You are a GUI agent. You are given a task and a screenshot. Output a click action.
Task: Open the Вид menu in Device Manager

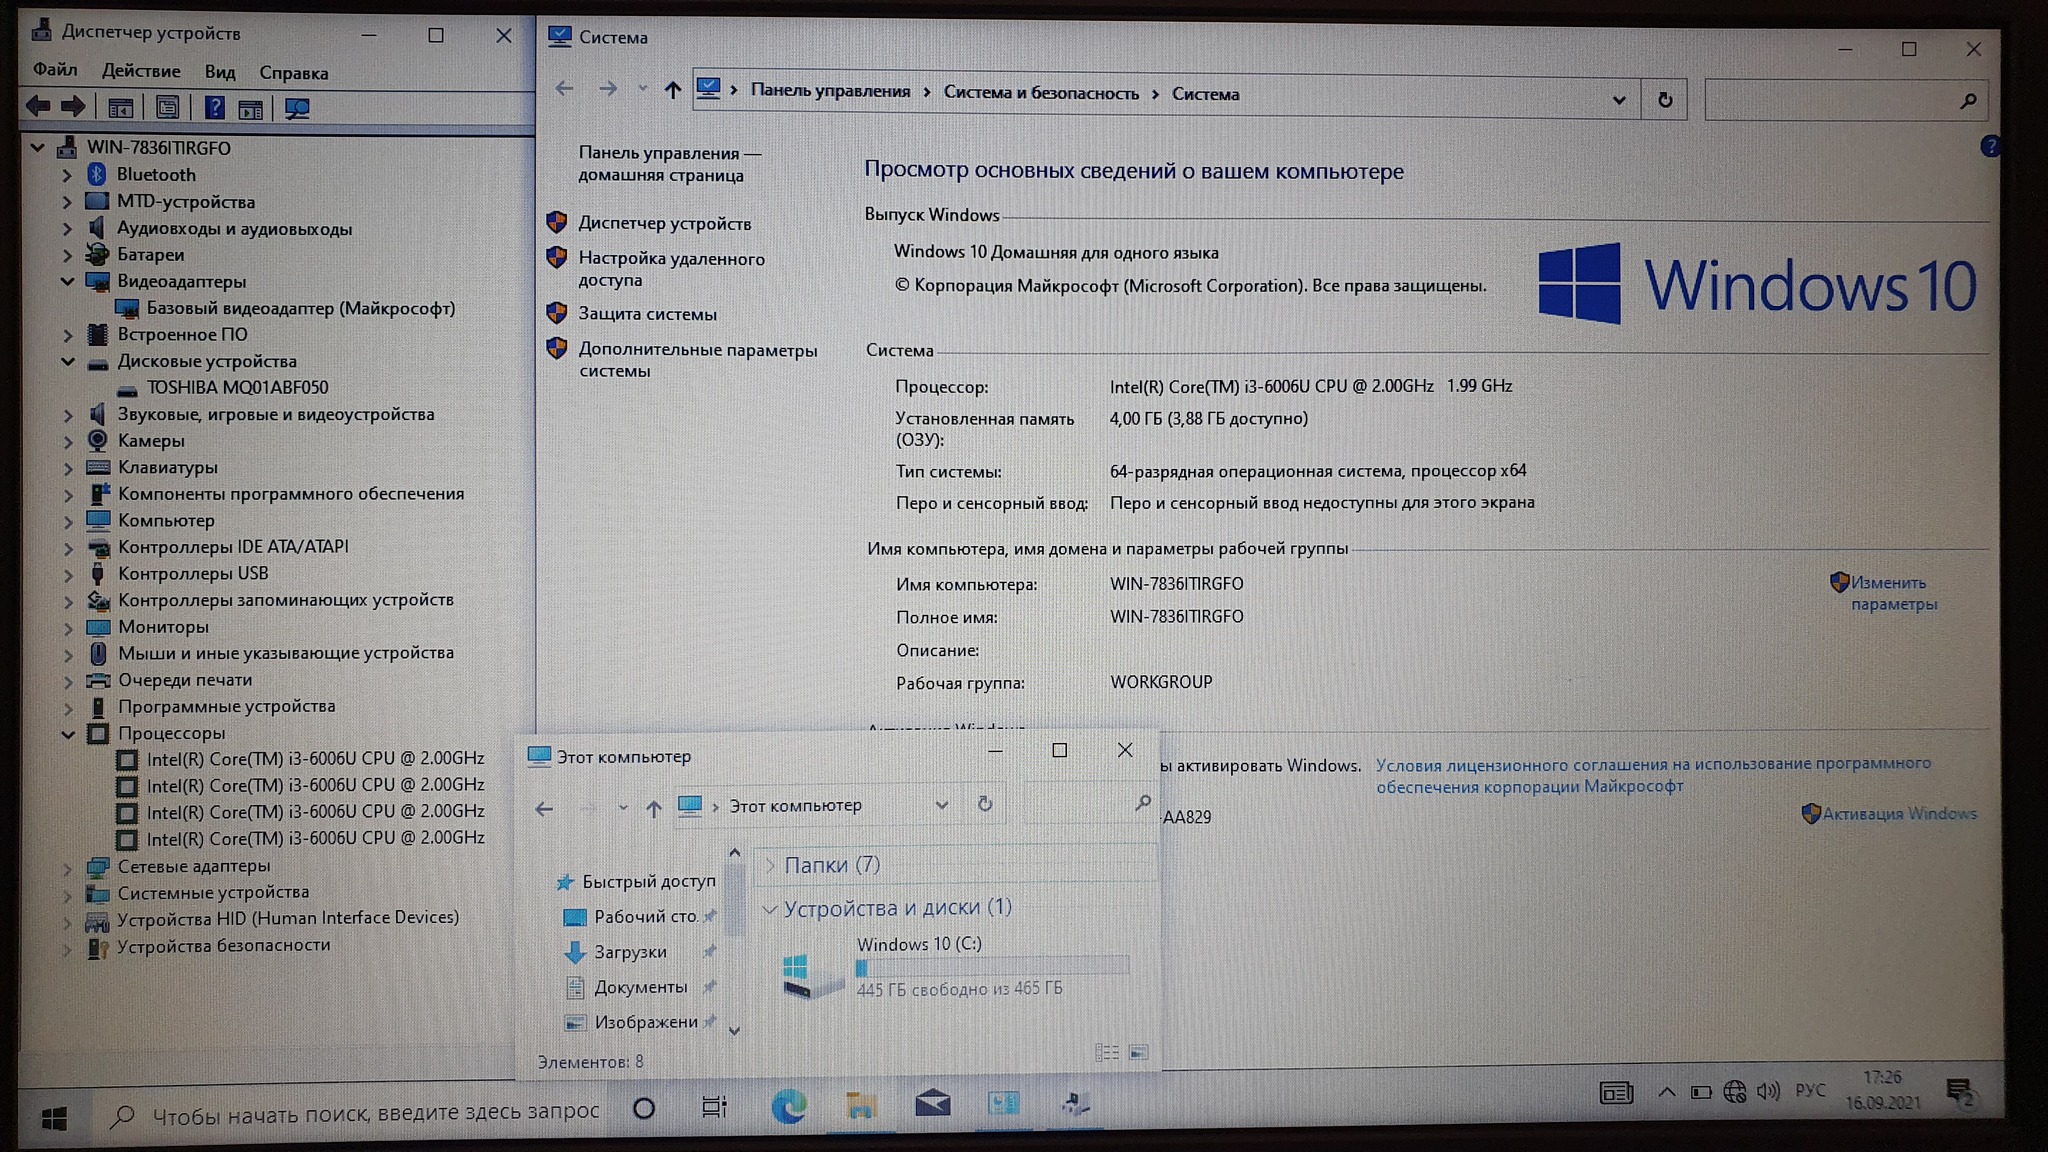coord(219,72)
